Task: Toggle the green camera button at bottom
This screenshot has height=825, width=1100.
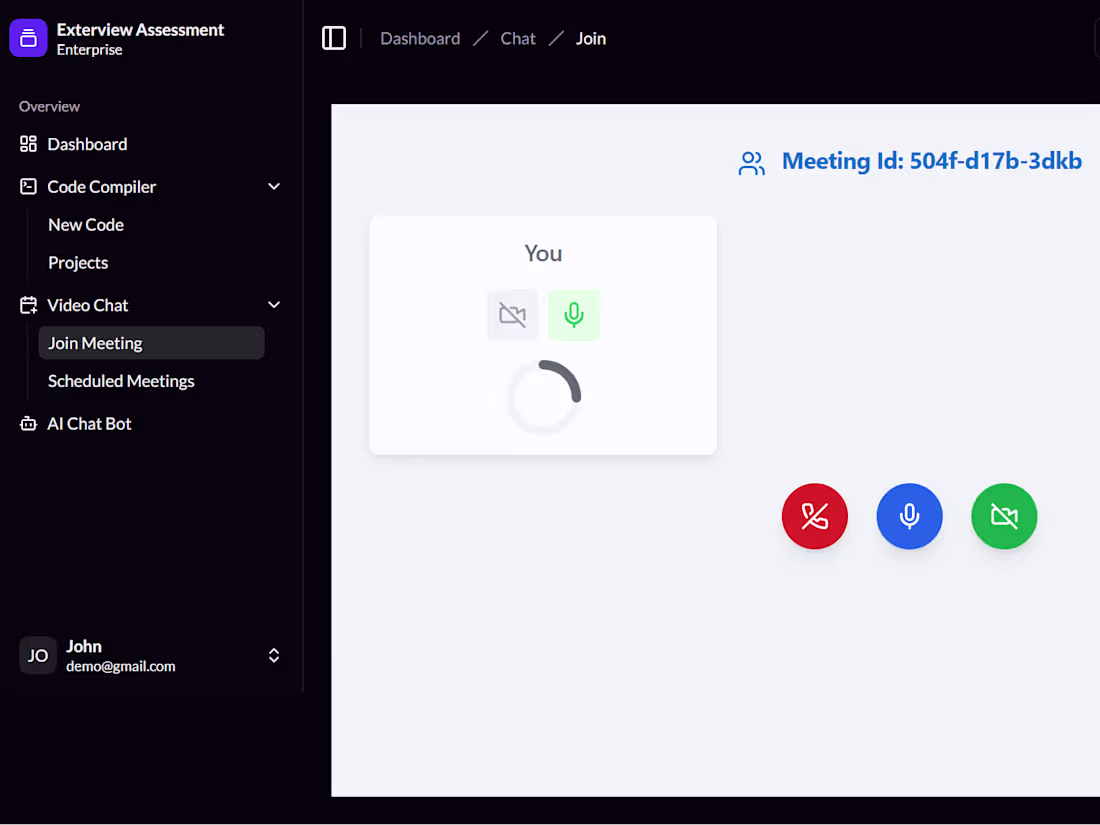Action: pos(1004,516)
